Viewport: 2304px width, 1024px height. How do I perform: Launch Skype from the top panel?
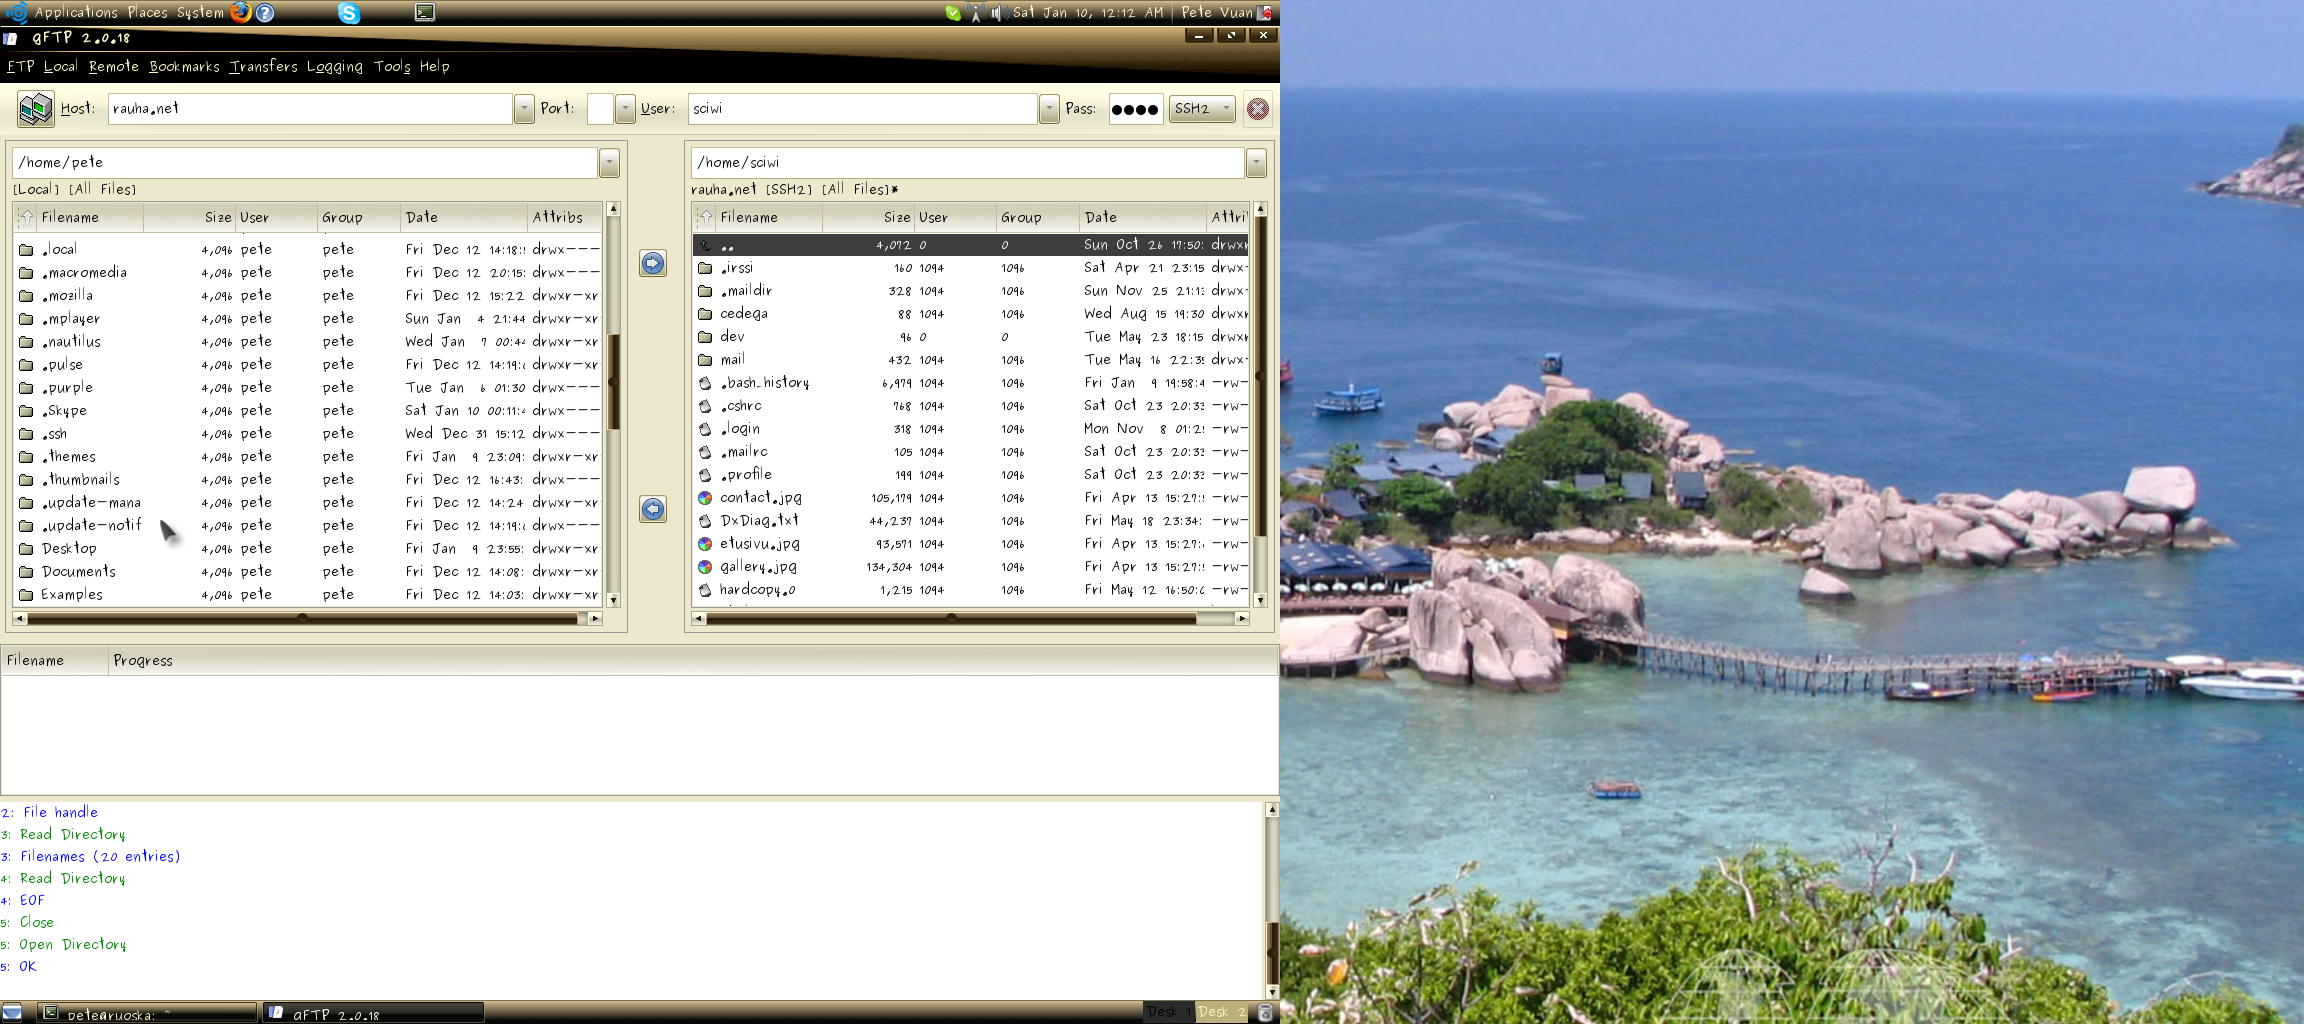(x=348, y=13)
